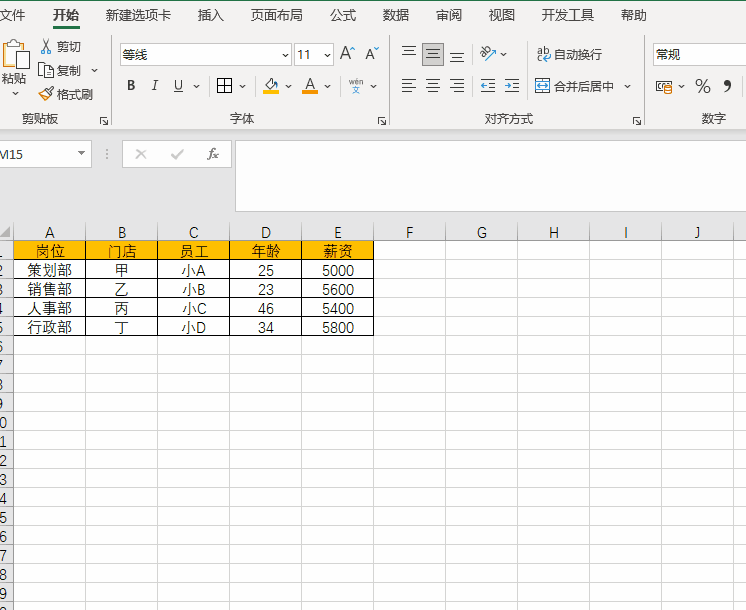Open the 常规 number format dropdown

click(x=699, y=55)
